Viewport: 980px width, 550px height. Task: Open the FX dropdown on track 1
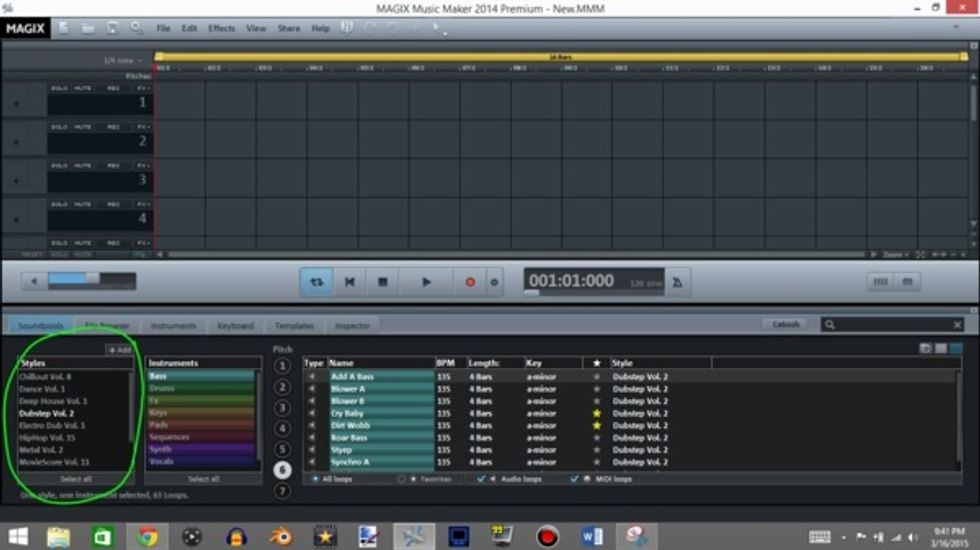(x=143, y=89)
